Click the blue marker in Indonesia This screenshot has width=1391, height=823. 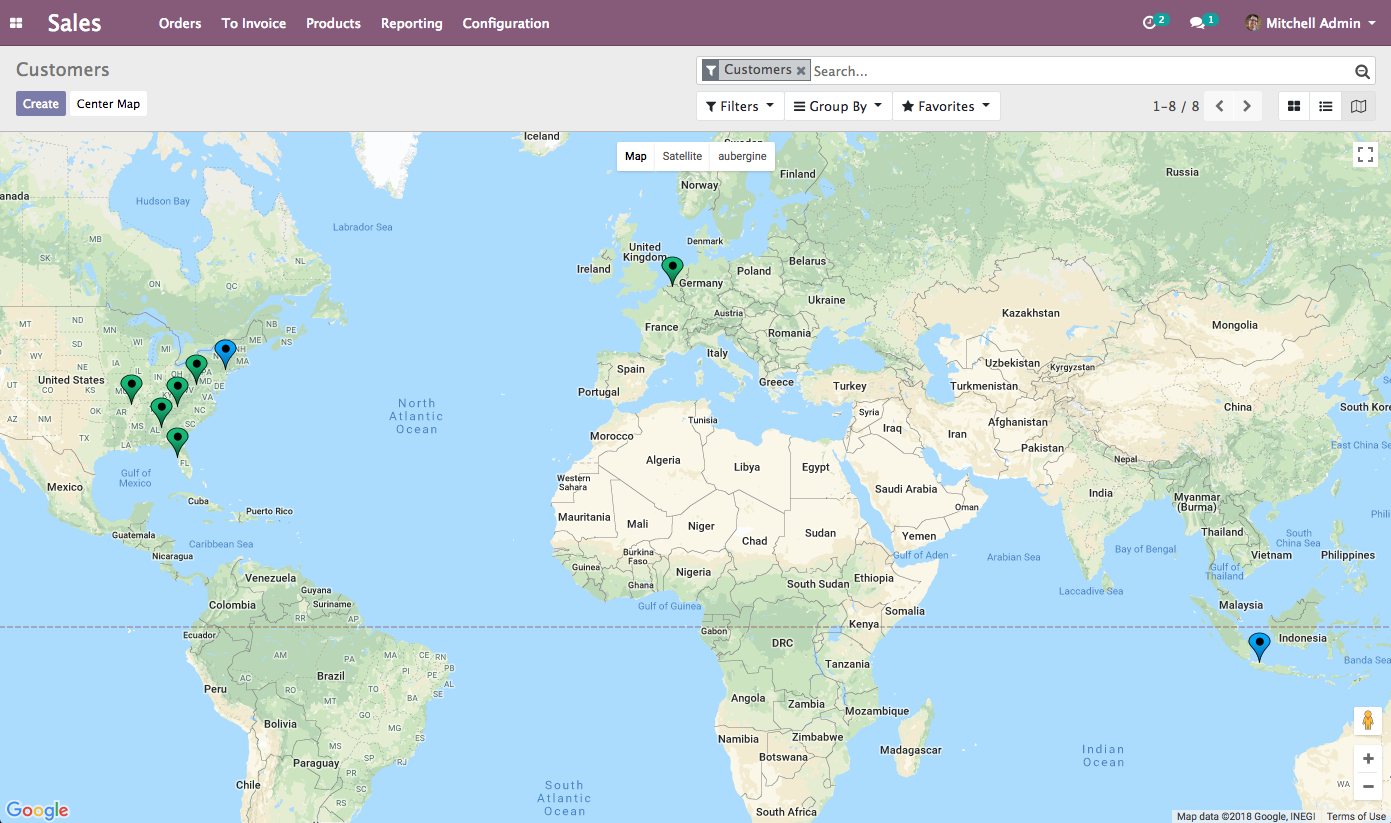(x=1259, y=646)
